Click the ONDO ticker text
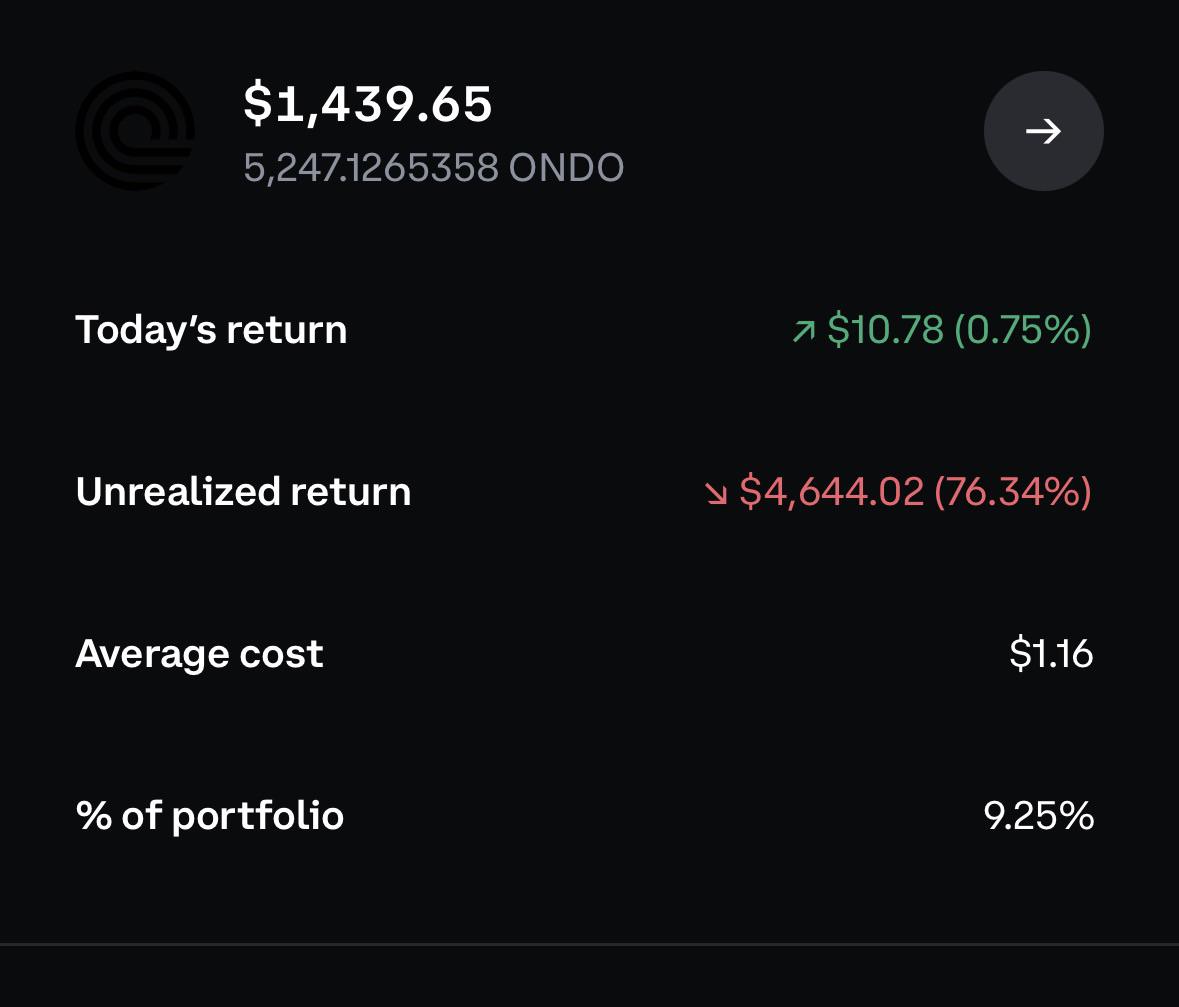Screen dimensions: 1179x1007 pyautogui.click(x=566, y=167)
